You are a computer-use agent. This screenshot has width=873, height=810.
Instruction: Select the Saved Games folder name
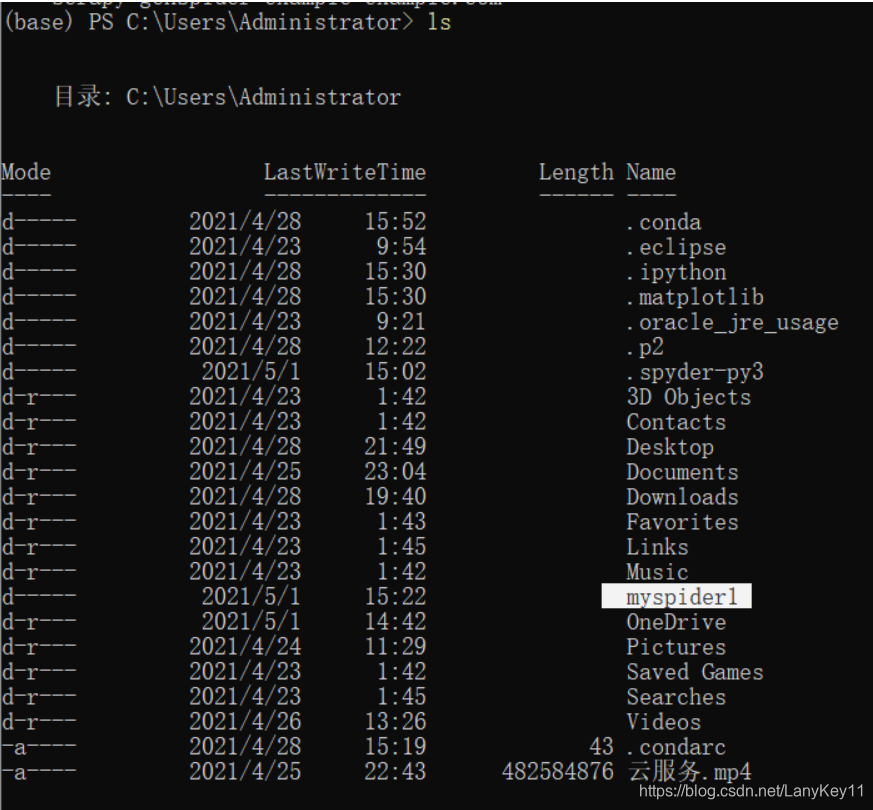click(x=695, y=672)
